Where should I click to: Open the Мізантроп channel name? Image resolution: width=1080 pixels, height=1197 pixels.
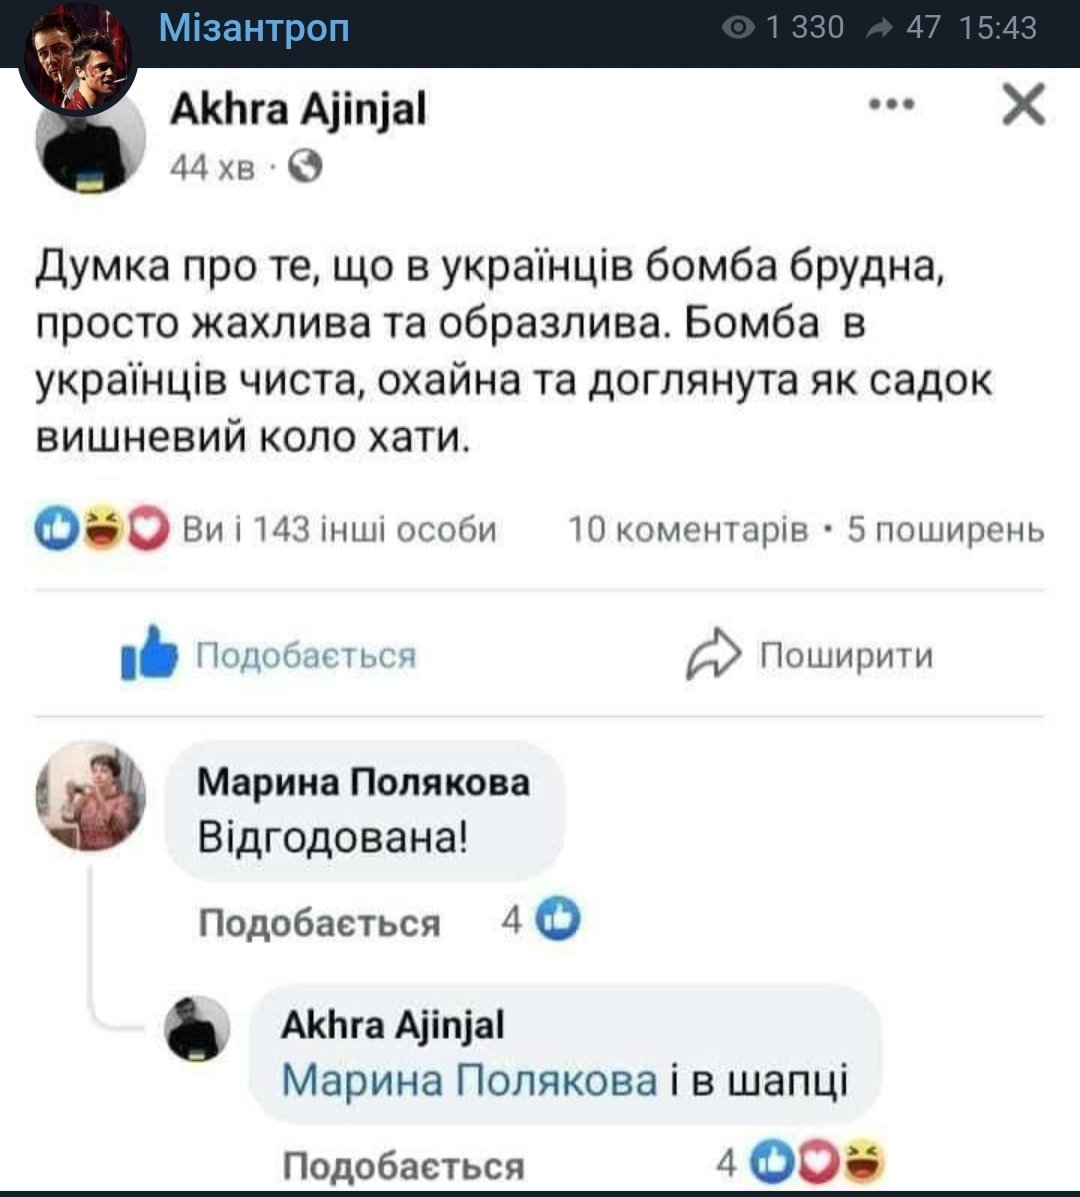click(254, 28)
